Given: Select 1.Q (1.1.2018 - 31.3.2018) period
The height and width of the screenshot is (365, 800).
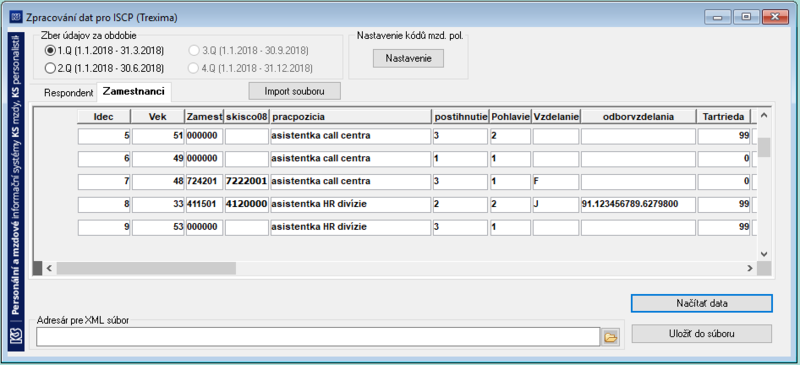Looking at the screenshot, I should click(104, 51).
